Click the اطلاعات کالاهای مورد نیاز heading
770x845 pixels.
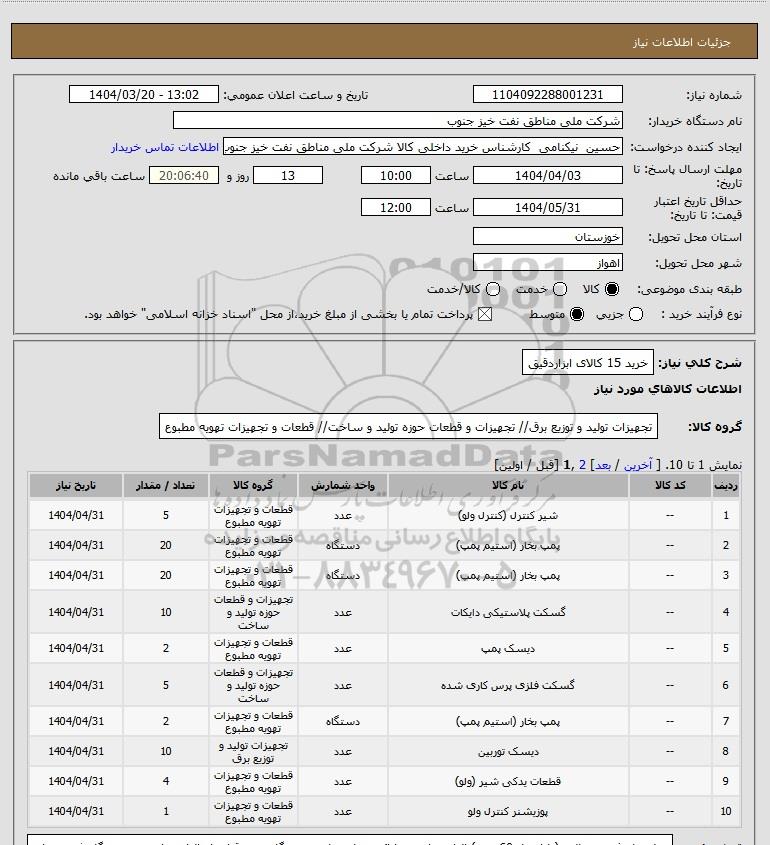pos(668,389)
